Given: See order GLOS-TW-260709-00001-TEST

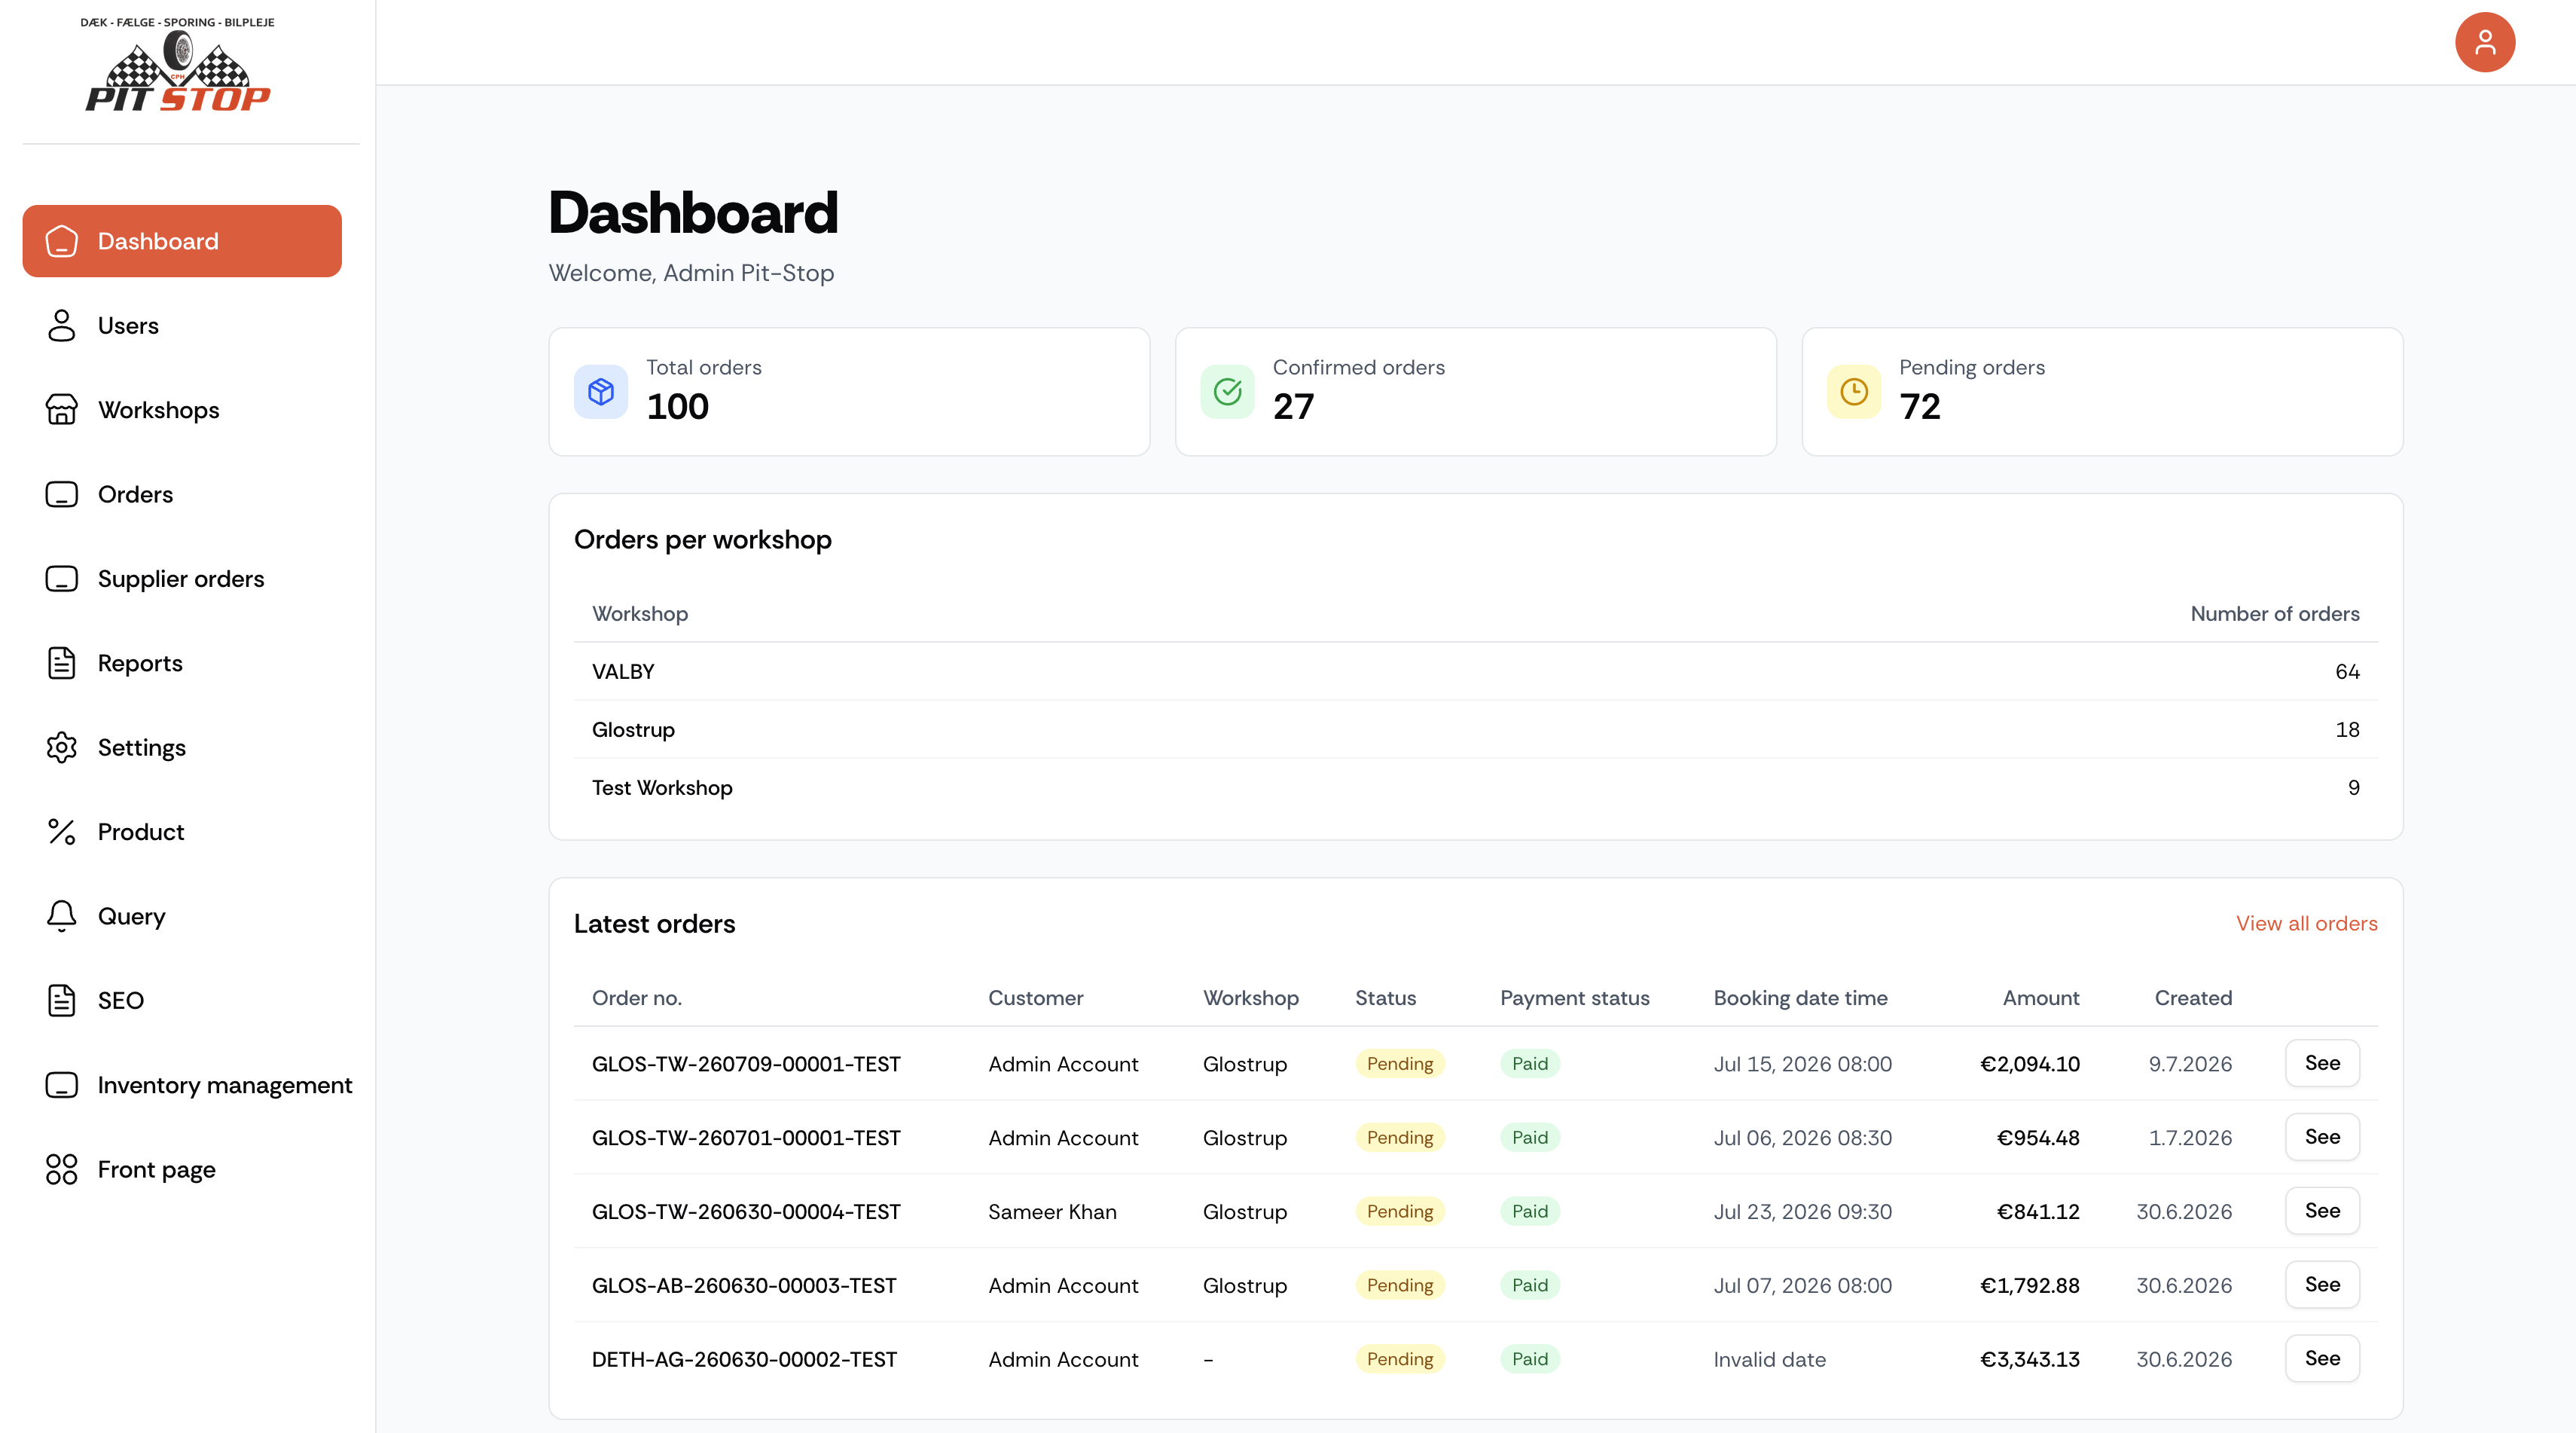Looking at the screenshot, I should (x=2322, y=1062).
